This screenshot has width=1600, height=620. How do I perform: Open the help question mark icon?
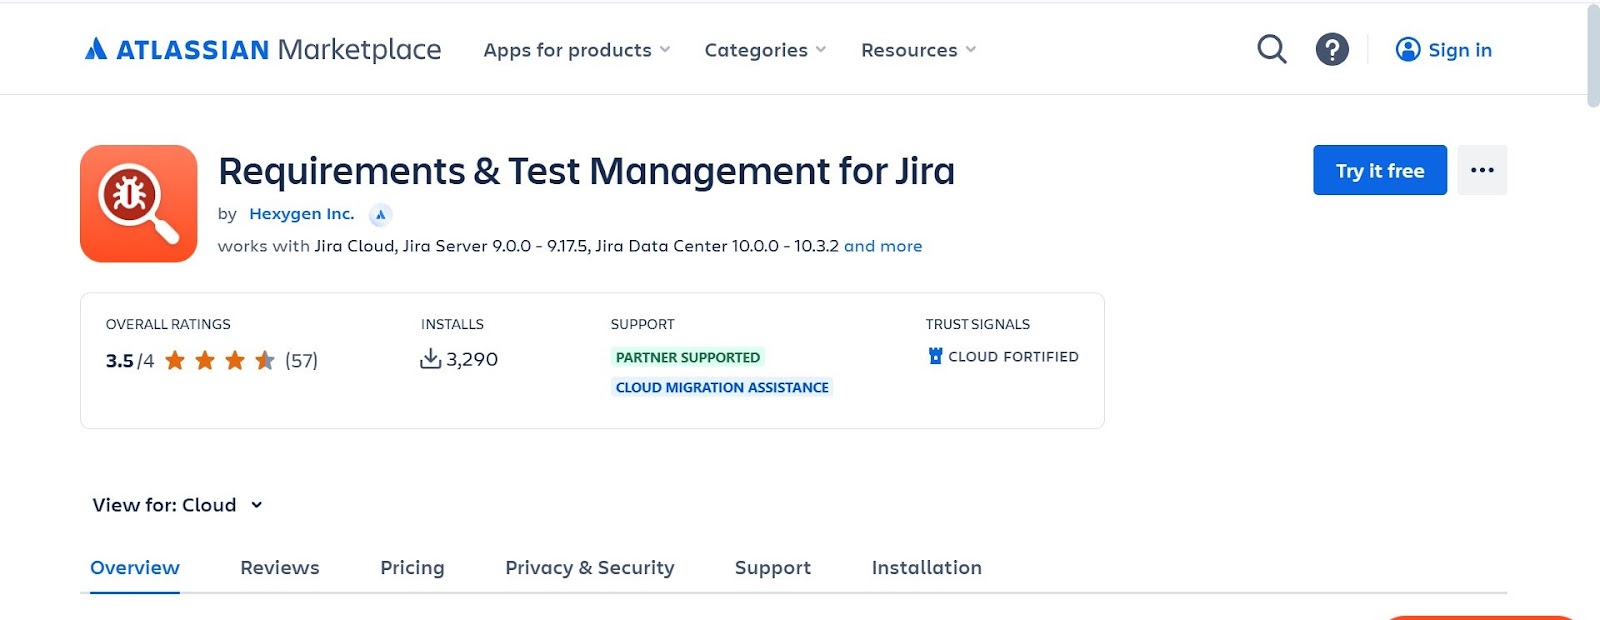[x=1332, y=49]
